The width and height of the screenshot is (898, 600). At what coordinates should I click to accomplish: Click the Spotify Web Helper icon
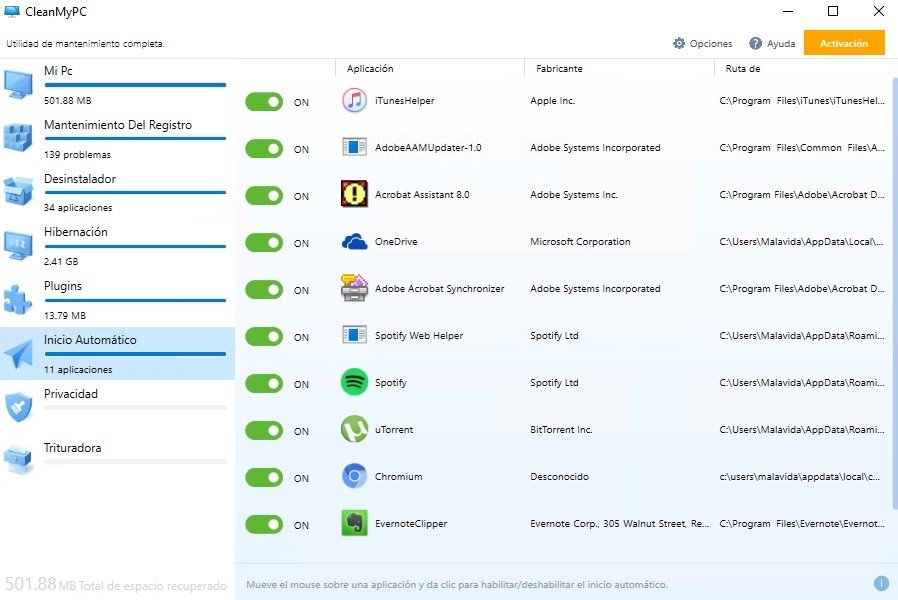pyautogui.click(x=355, y=335)
